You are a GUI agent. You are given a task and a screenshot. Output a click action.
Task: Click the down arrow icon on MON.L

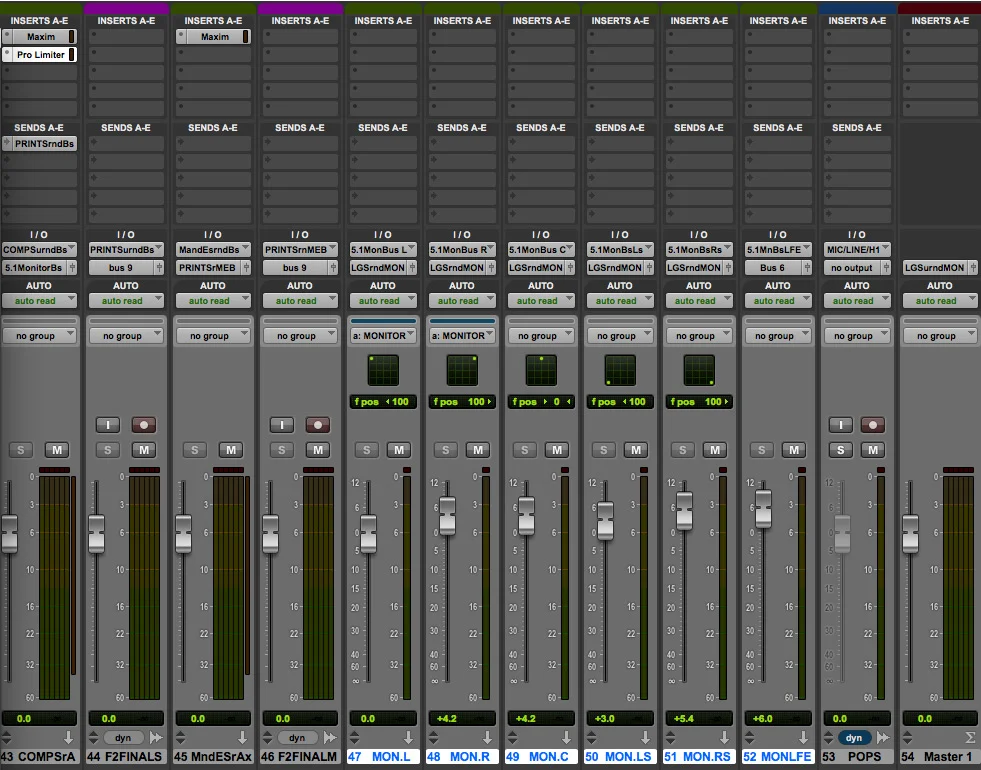click(x=408, y=738)
